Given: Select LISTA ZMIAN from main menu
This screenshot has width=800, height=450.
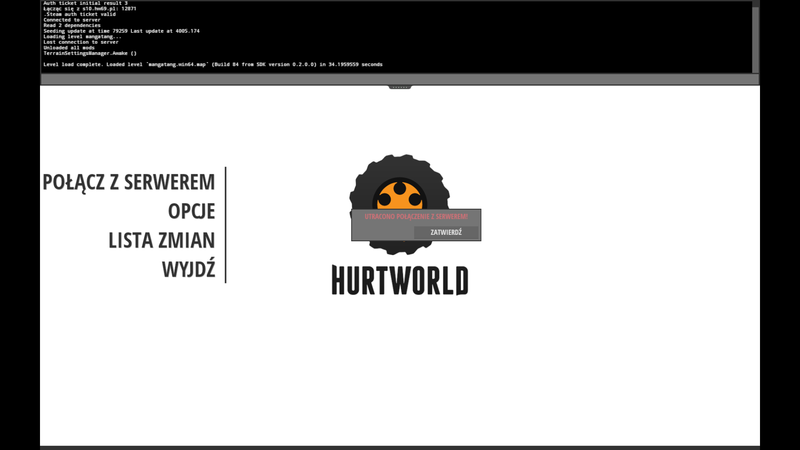Looking at the screenshot, I should [x=161, y=240].
